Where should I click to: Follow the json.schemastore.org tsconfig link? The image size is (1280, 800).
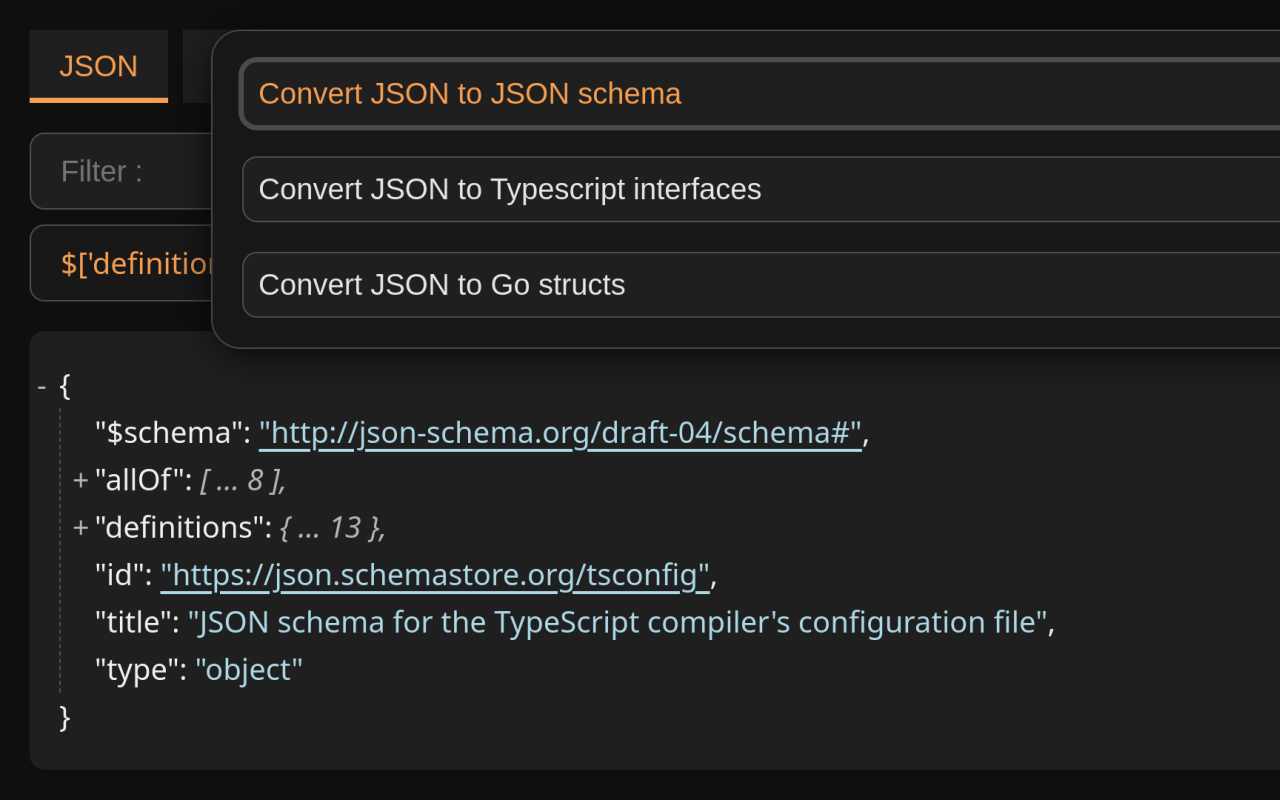(434, 574)
